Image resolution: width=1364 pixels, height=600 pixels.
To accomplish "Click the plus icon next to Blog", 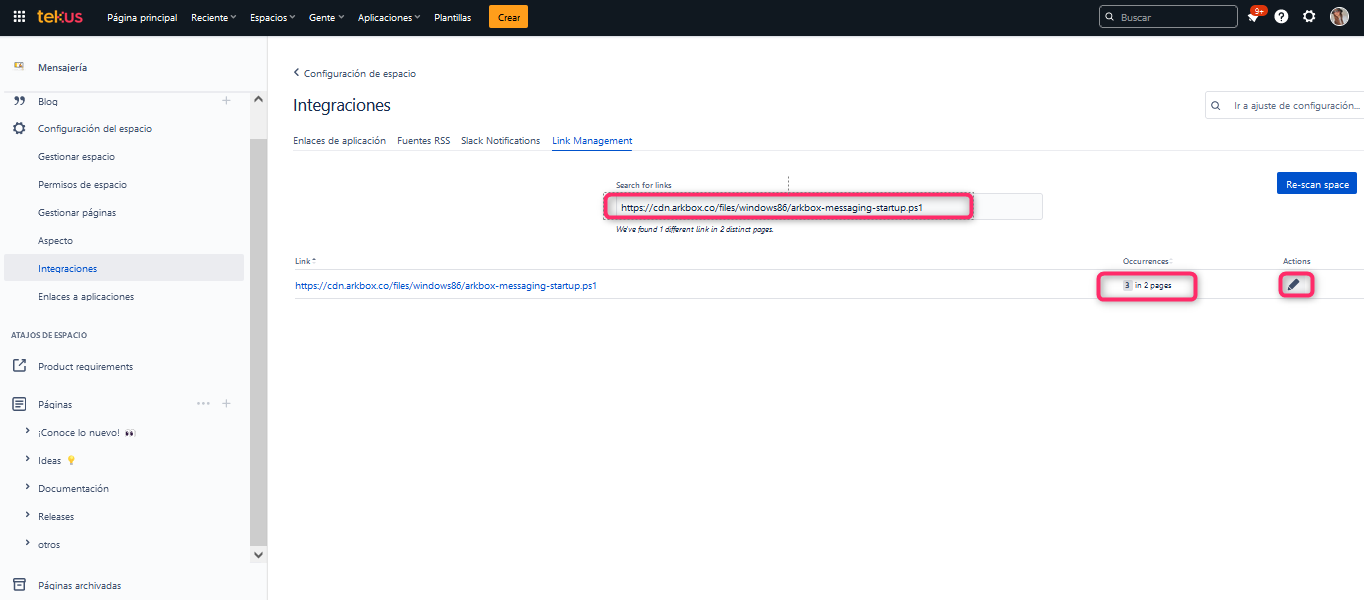I will tap(226, 101).
